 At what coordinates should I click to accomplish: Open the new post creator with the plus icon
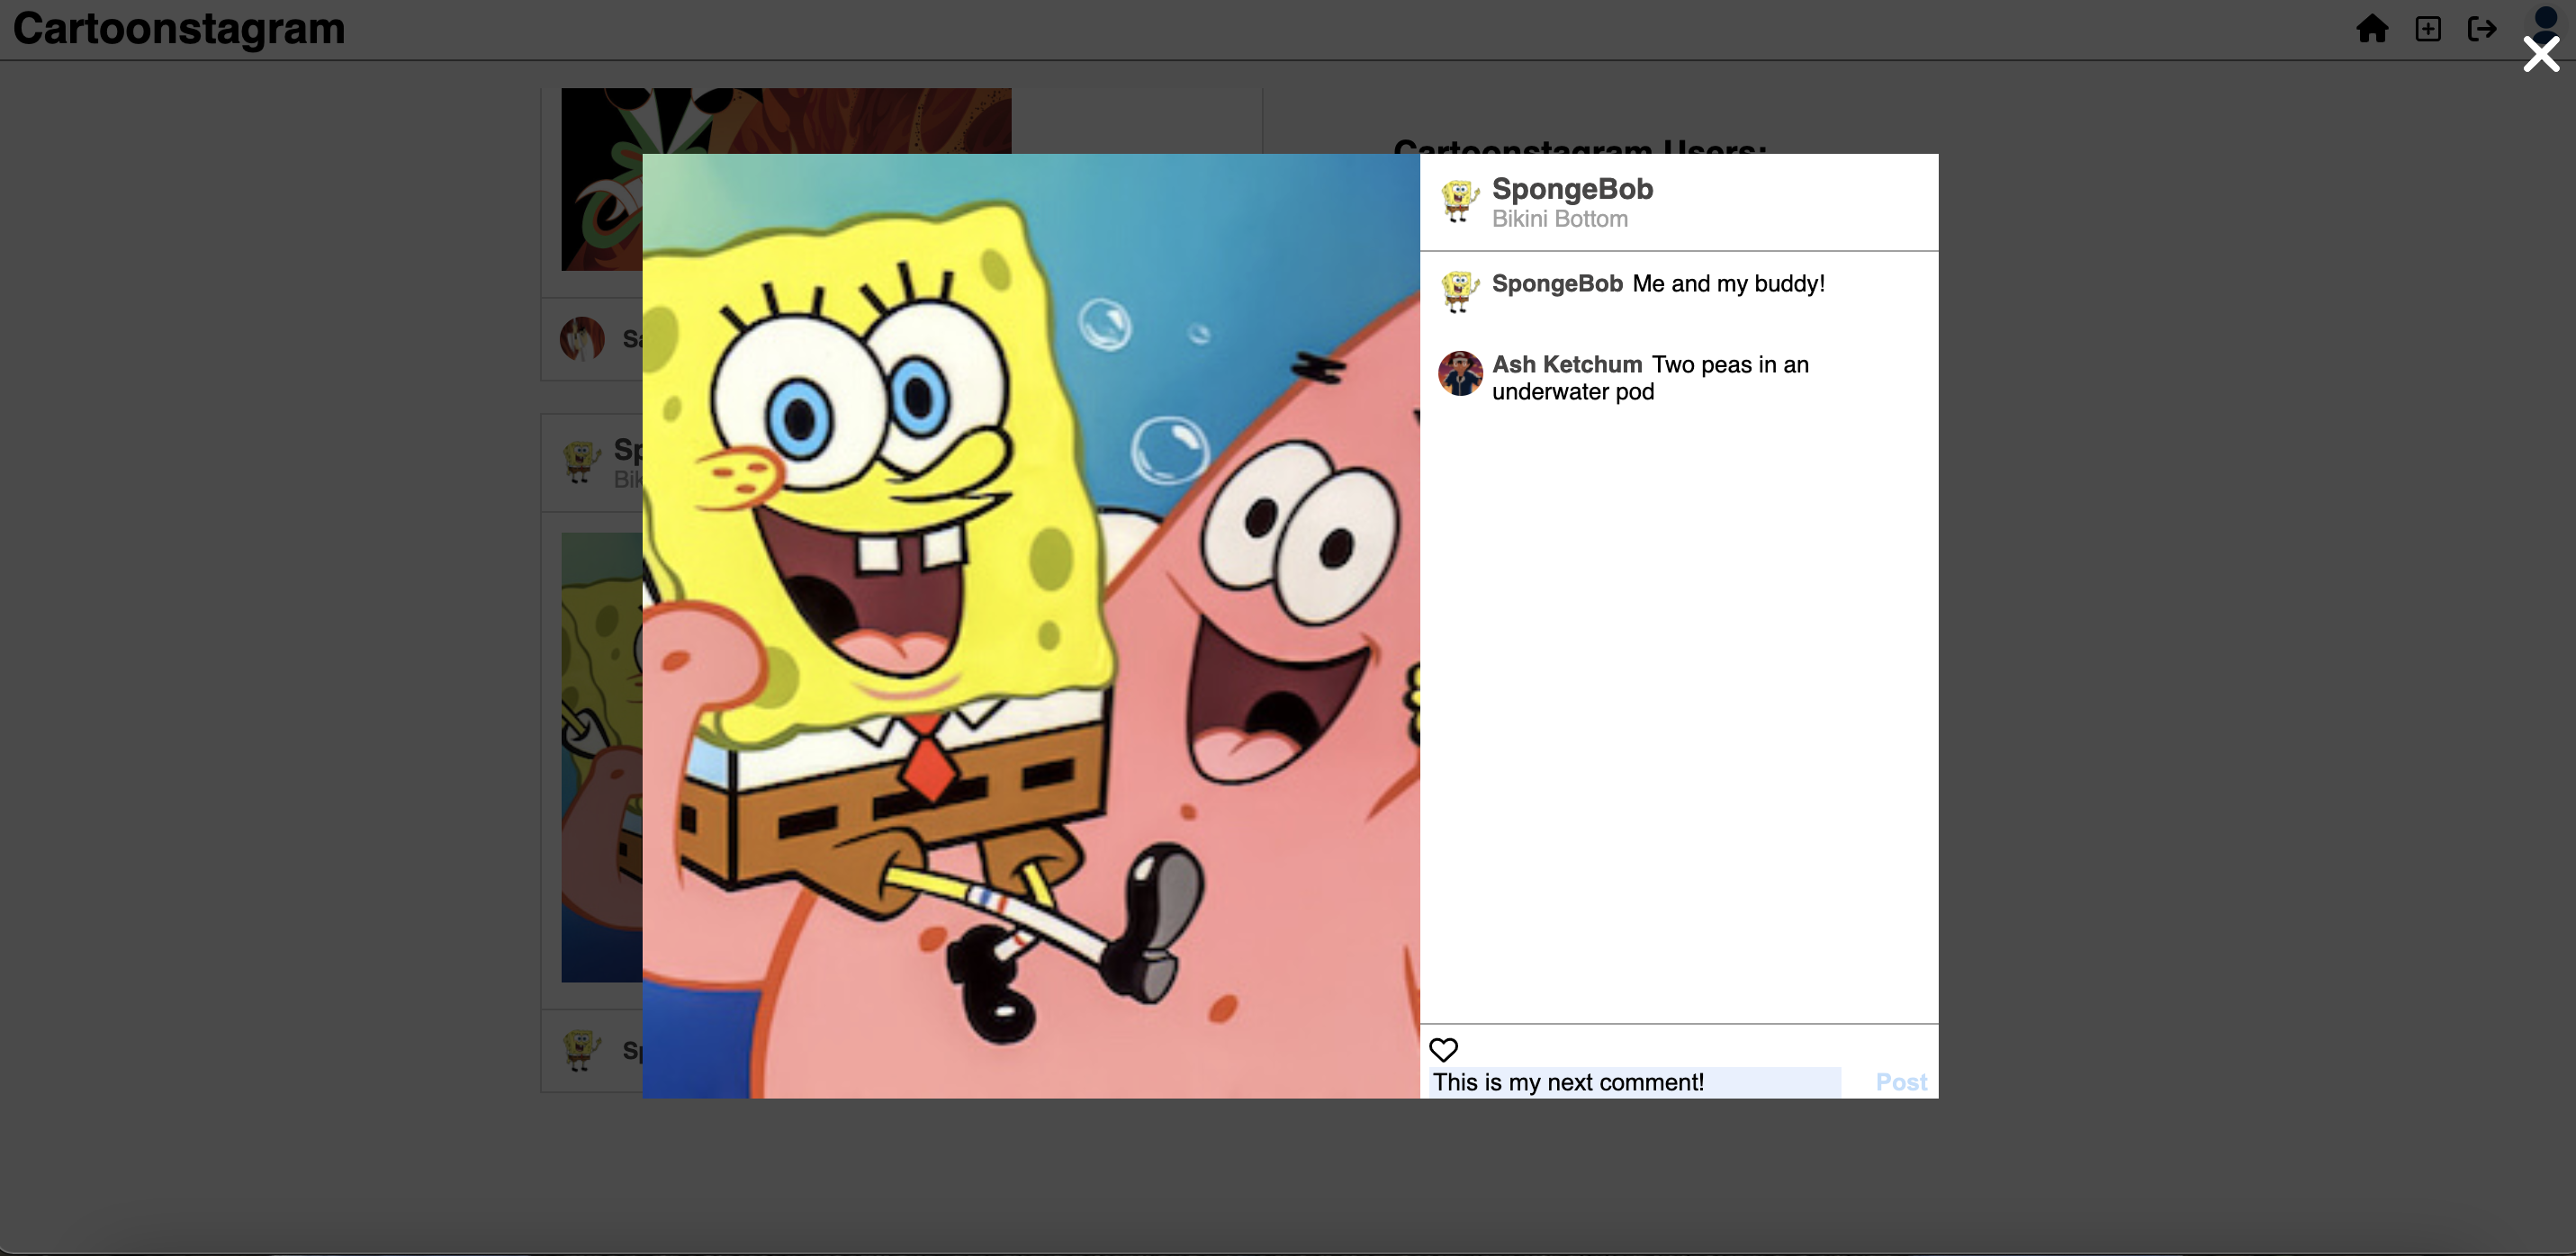tap(2428, 29)
